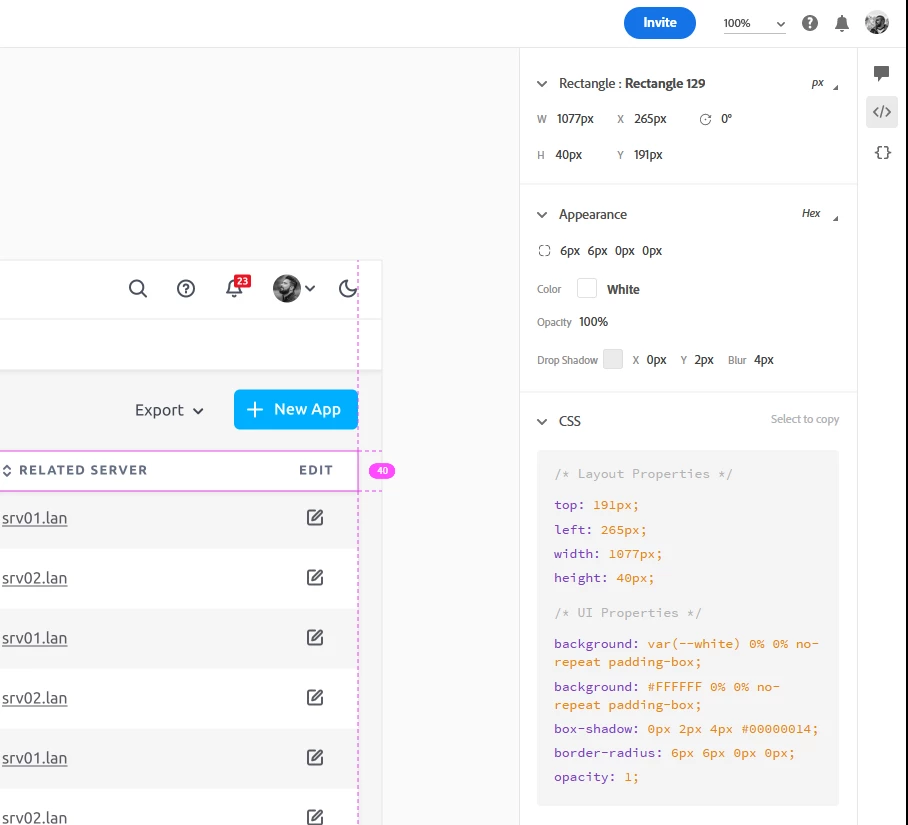Open the user profile avatar in top right
The image size is (908, 825).
[x=876, y=23]
